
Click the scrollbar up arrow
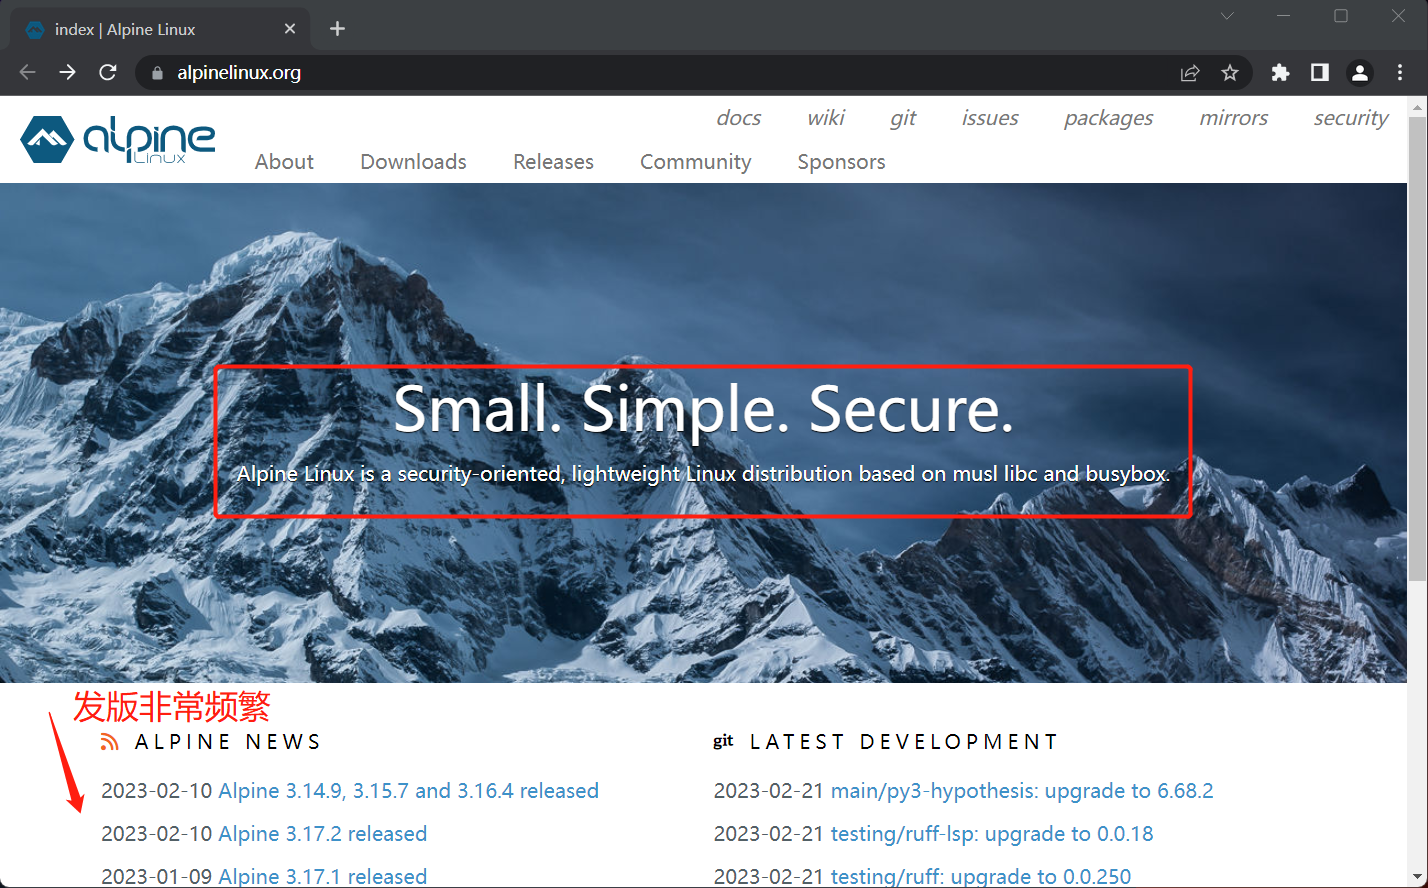pyautogui.click(x=1418, y=106)
